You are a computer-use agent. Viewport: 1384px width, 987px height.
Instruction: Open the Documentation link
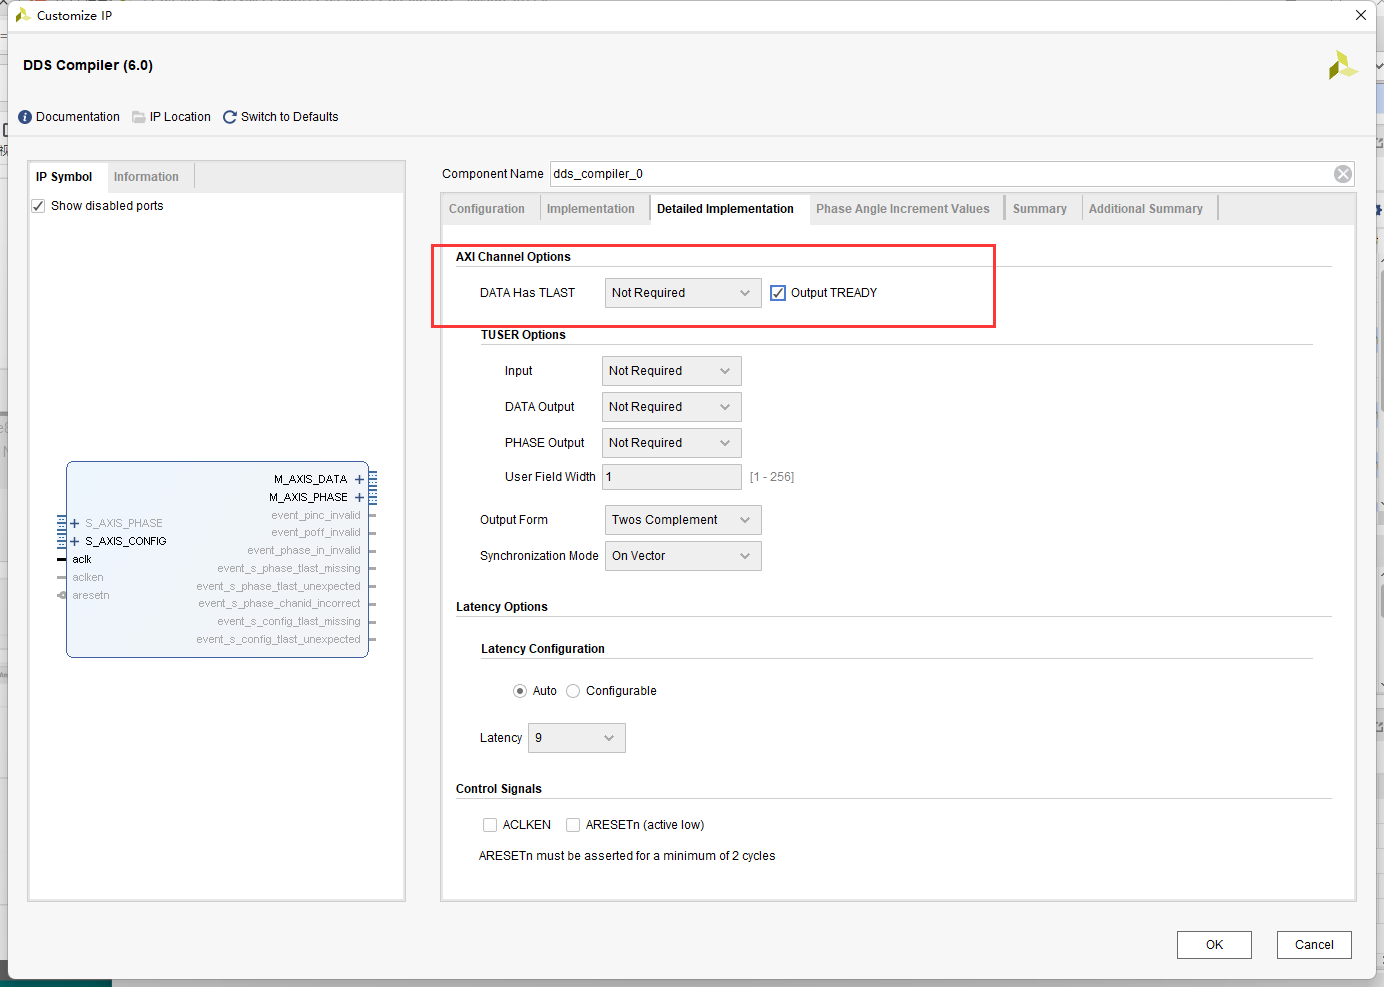(78, 117)
